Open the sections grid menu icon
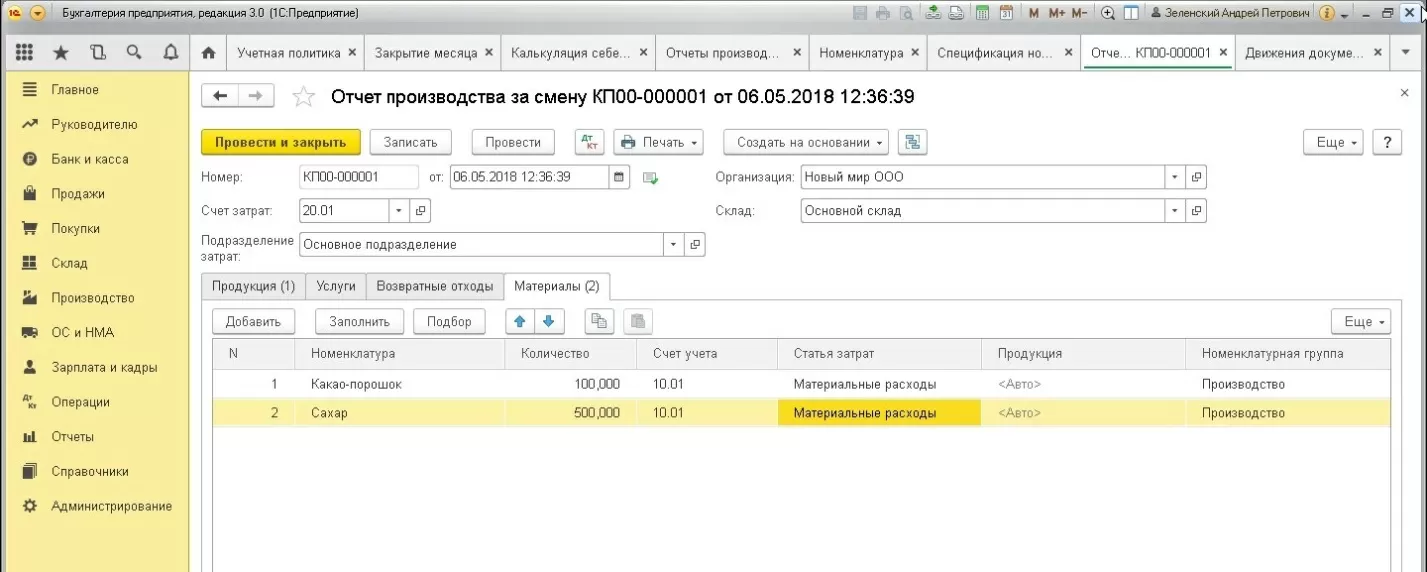Screen dimensions: 1427x572 [x=25, y=52]
